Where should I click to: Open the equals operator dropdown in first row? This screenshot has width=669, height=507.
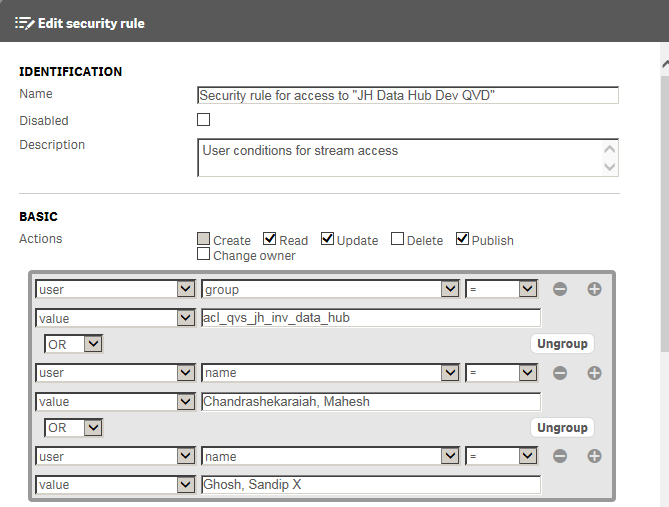[x=501, y=289]
